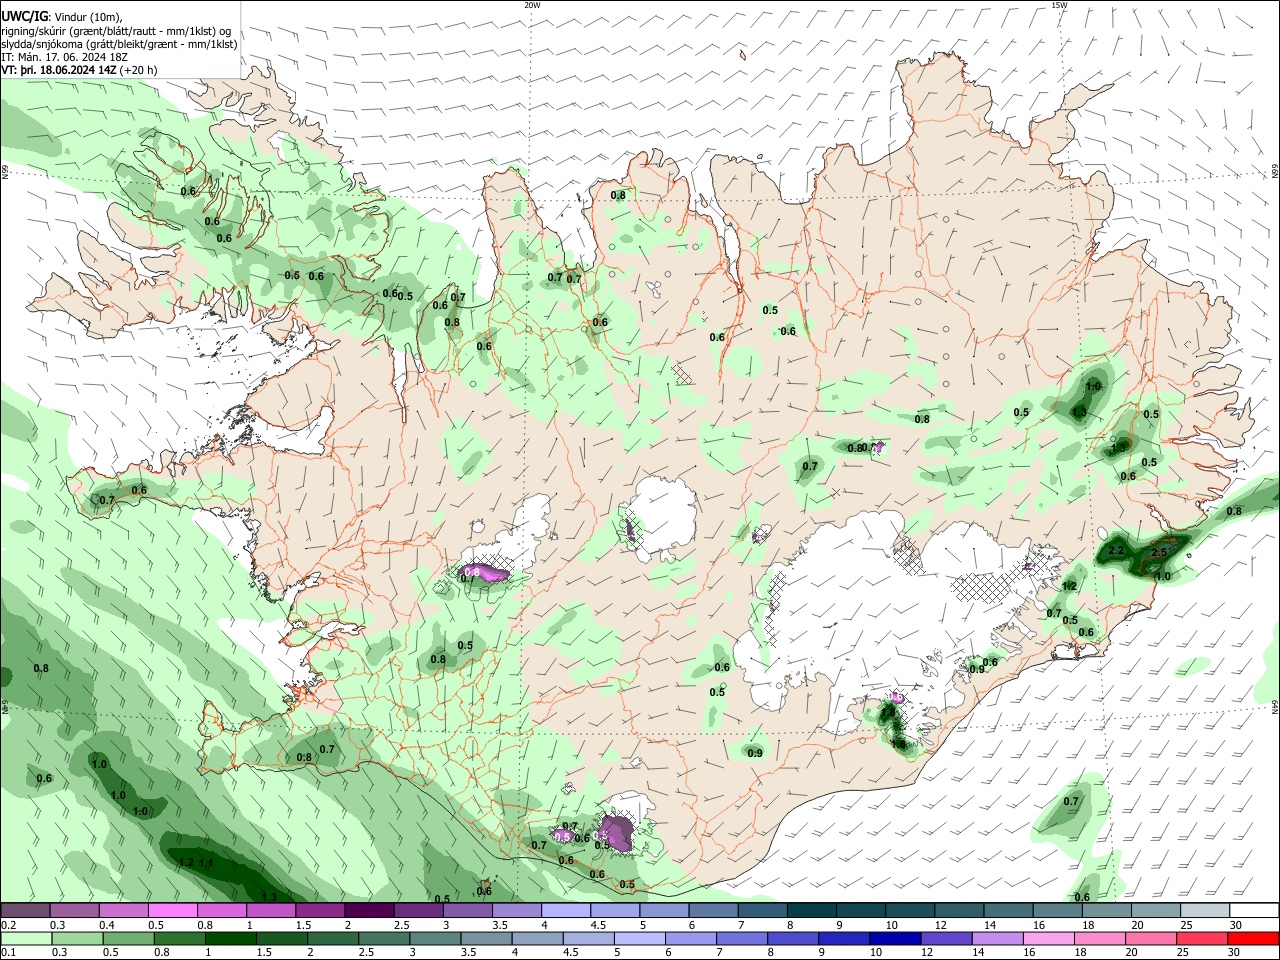Click the 'VT: þri. 18.06.2024 14Z (+20 h)' line
1280x960 pixels.
[x=79, y=70]
